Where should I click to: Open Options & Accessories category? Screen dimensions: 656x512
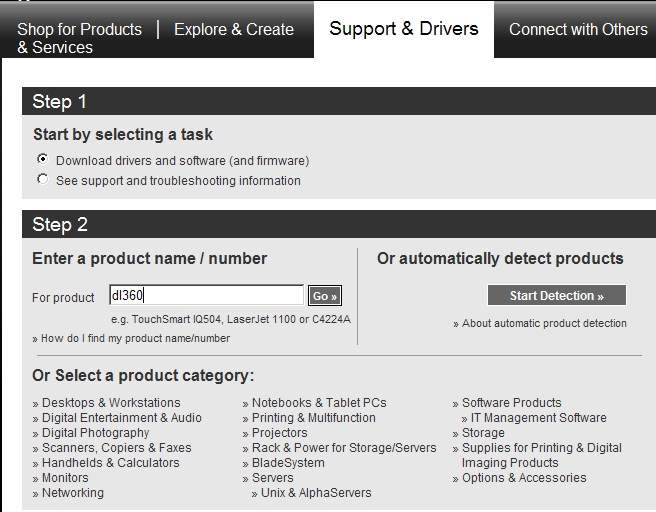[524, 478]
